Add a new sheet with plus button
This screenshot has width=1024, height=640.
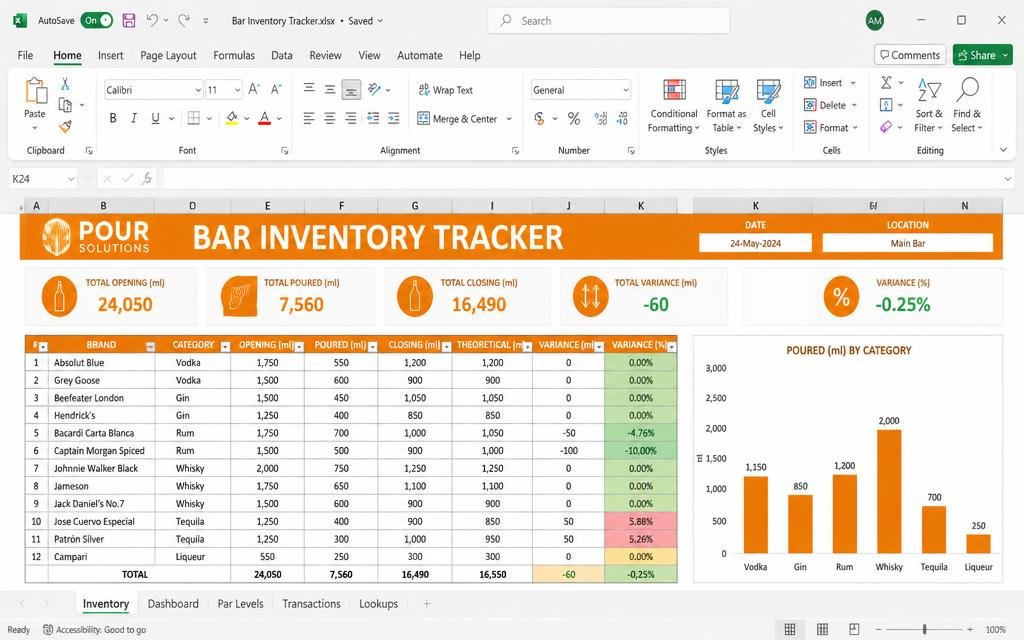pyautogui.click(x=426, y=604)
